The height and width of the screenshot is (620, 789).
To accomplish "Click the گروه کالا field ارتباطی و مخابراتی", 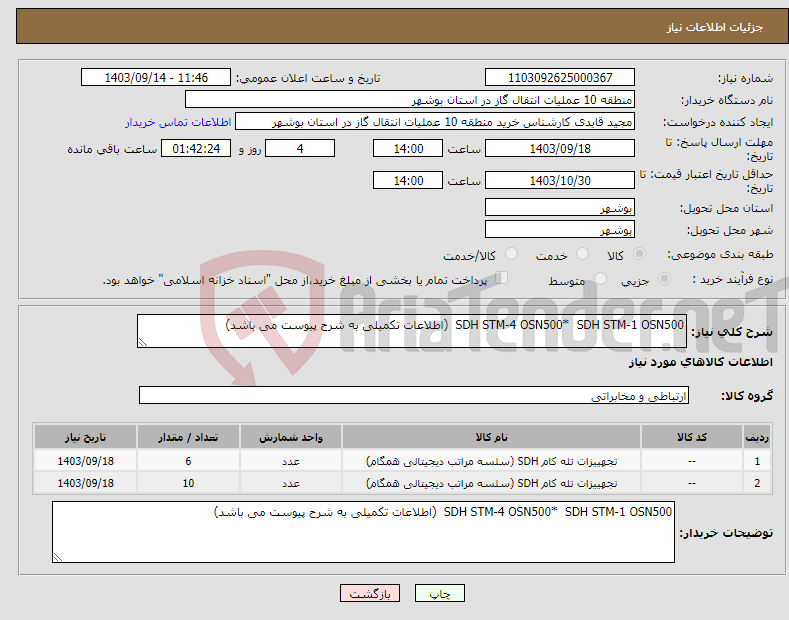I will [x=414, y=396].
